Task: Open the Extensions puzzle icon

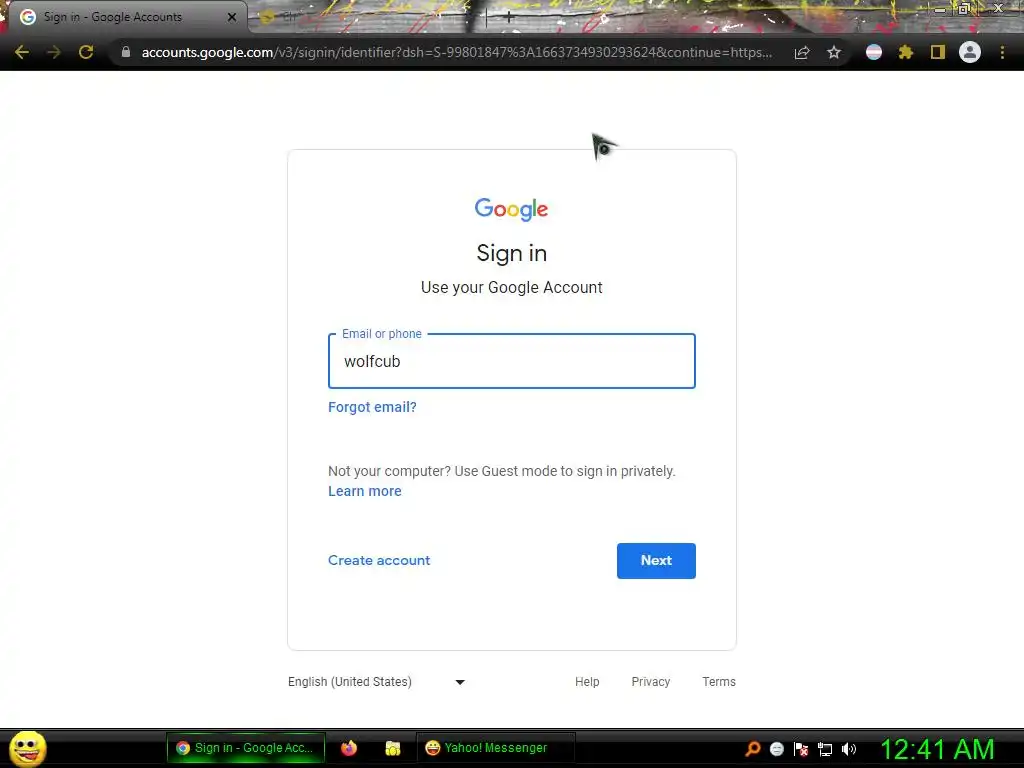Action: coord(906,52)
